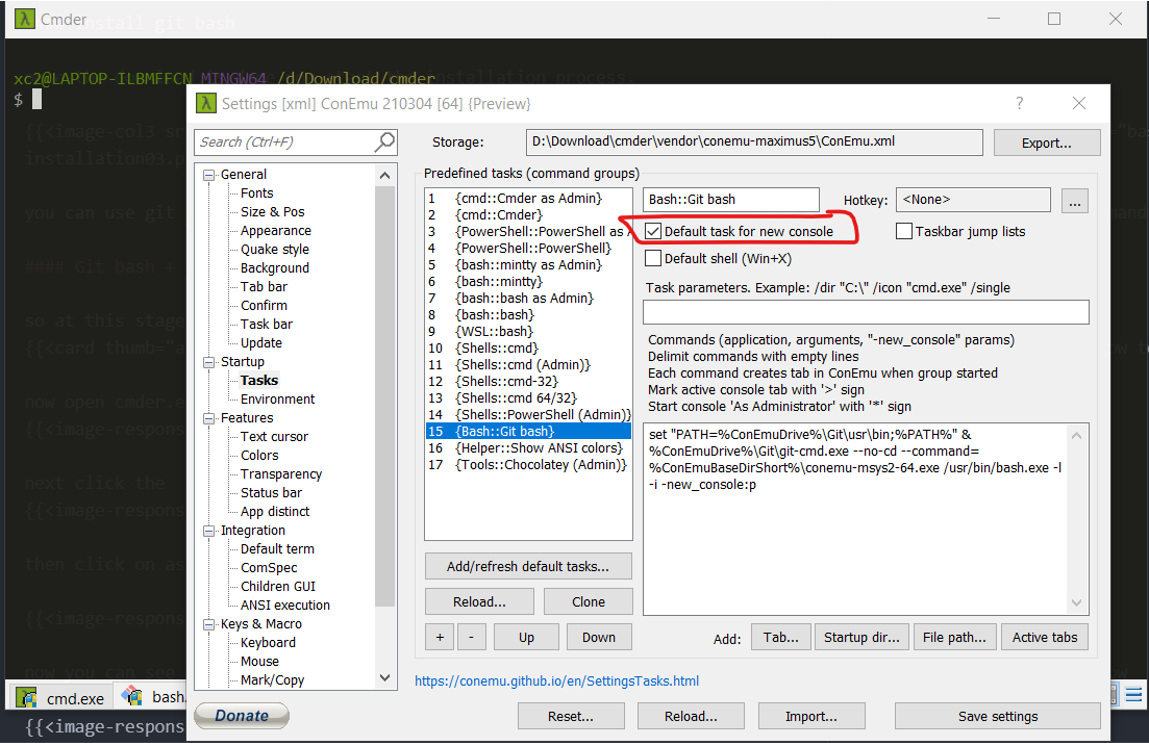Collapse the Startup tree node
The width and height of the screenshot is (1149, 743).
(210, 362)
